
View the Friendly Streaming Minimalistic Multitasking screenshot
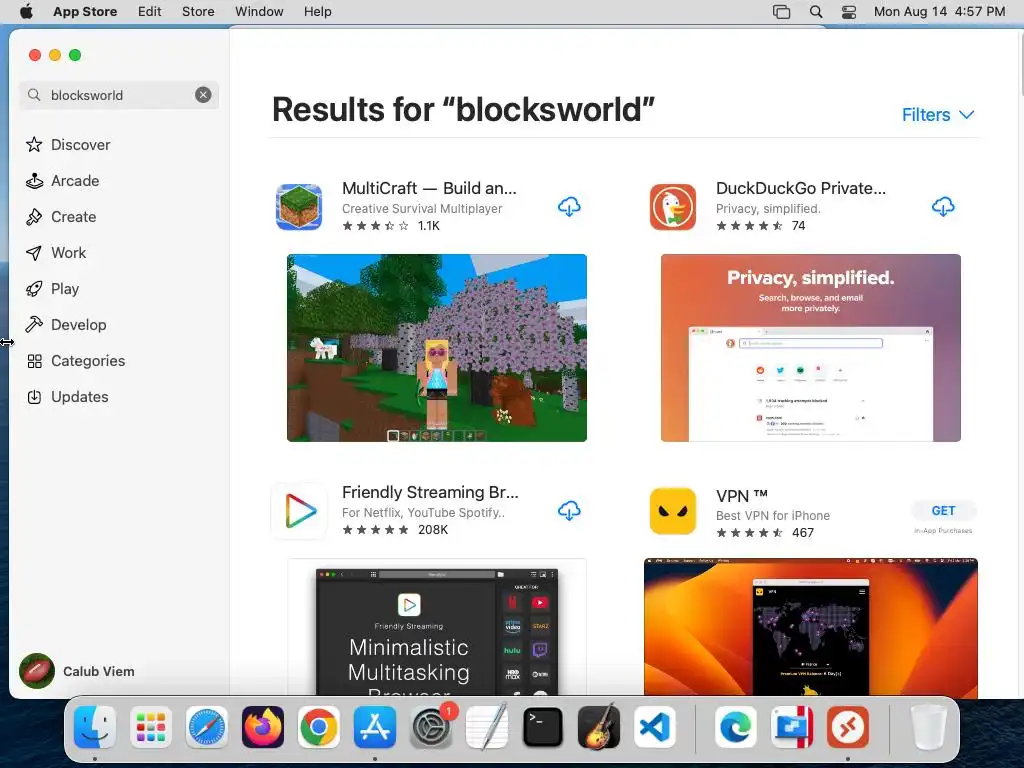[437, 628]
